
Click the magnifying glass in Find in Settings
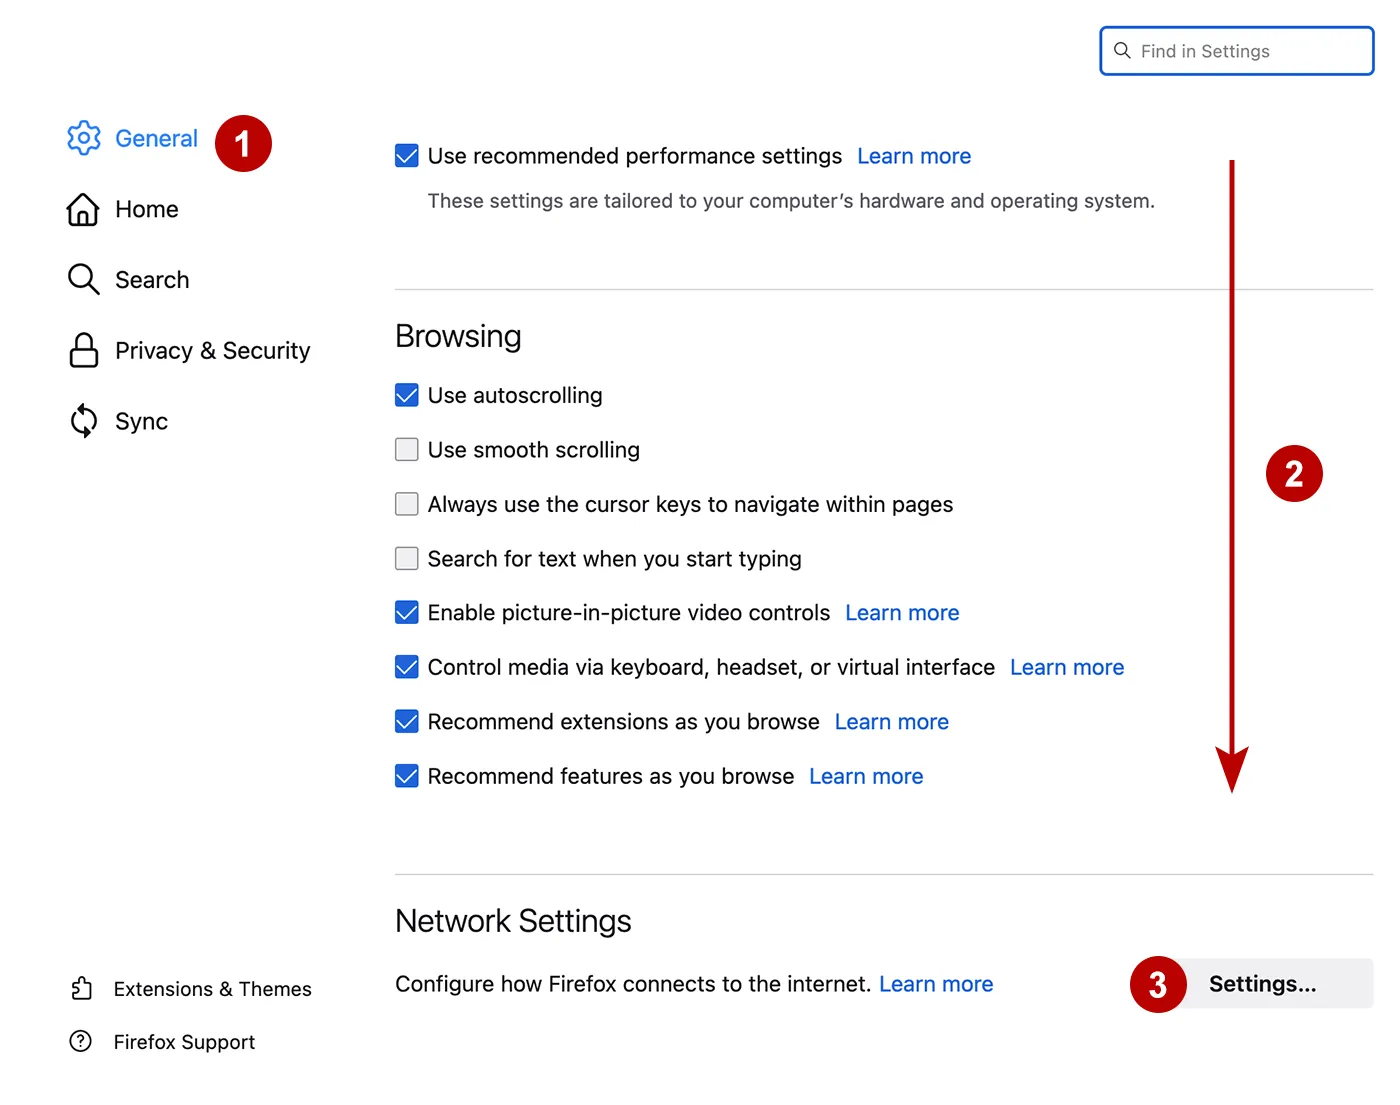pos(1123,50)
